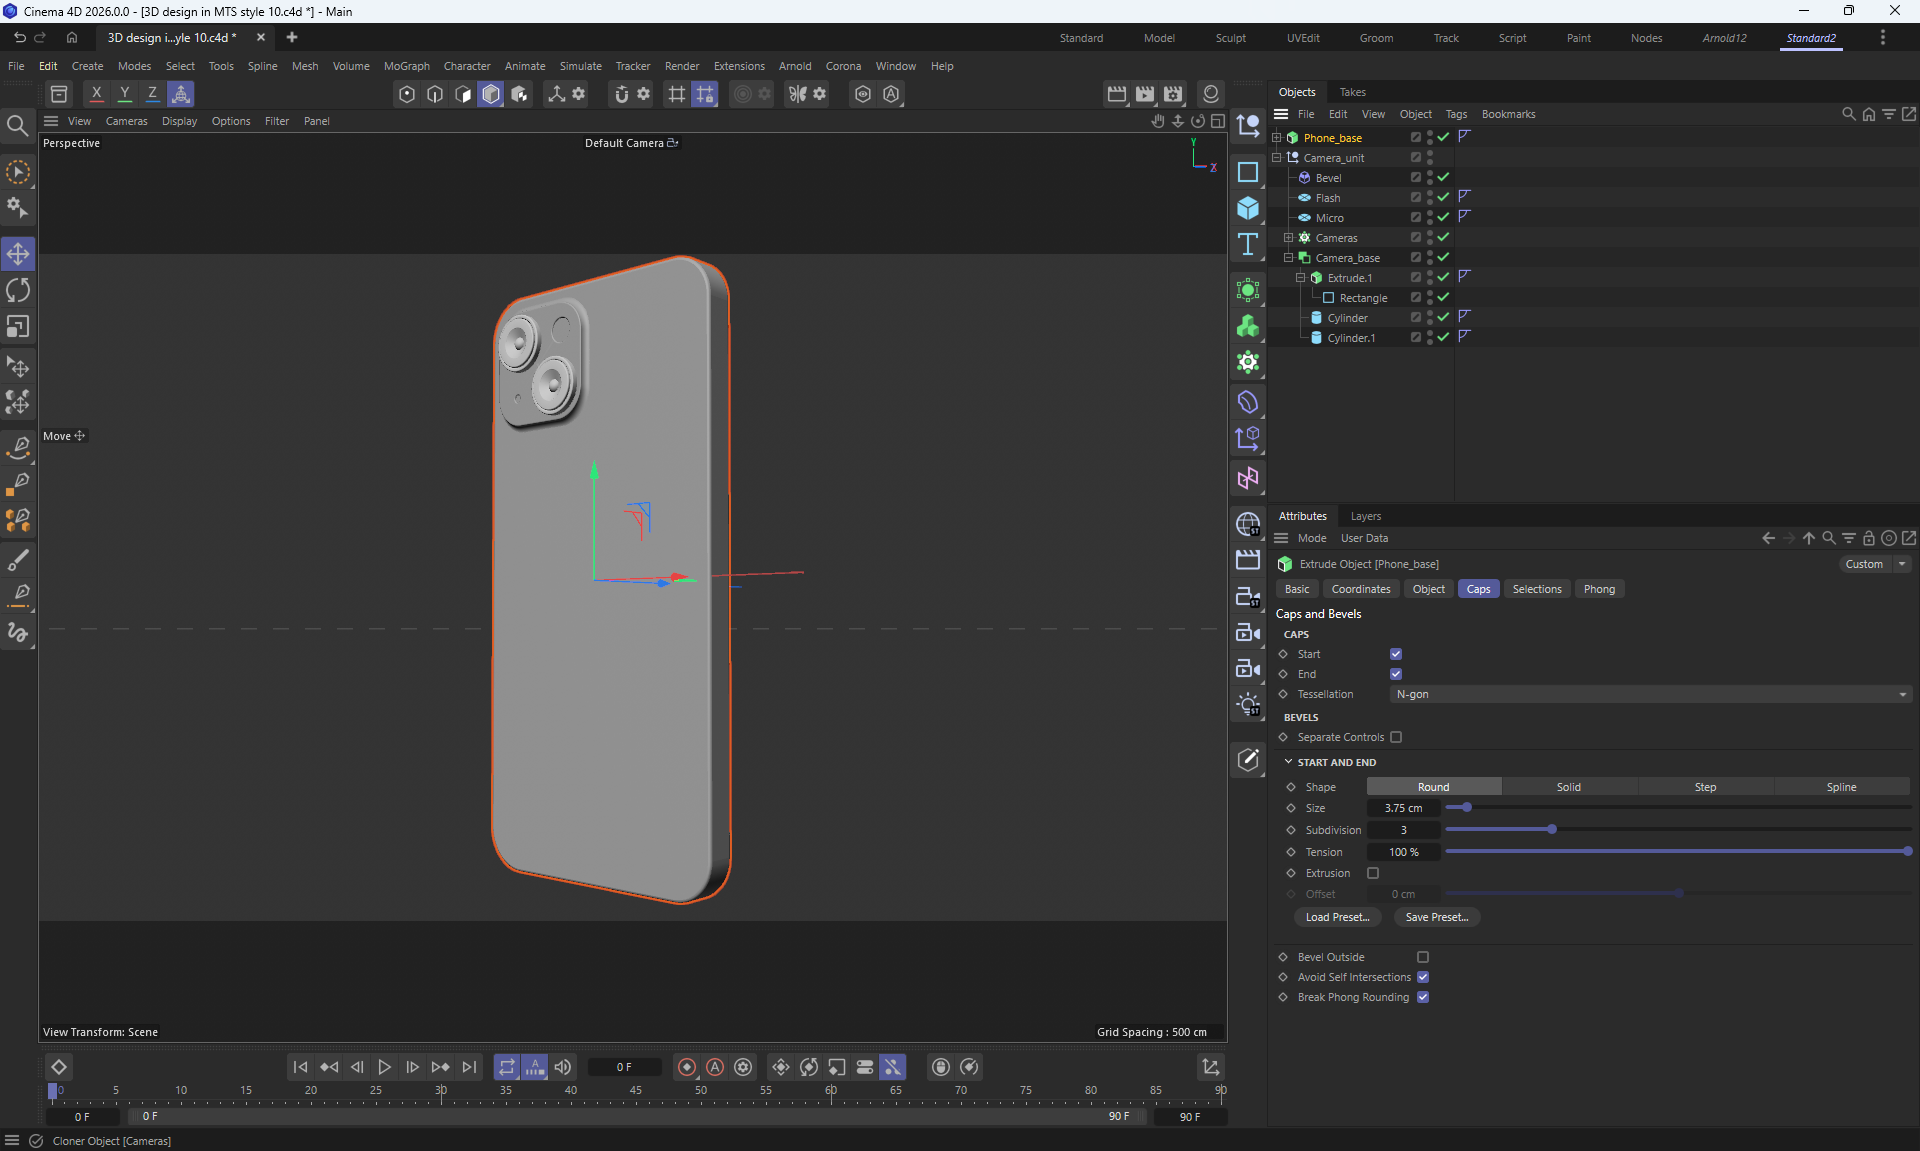This screenshot has height=1151, width=1920.
Task: Enable the Bevel Outside checkbox
Action: click(1423, 957)
